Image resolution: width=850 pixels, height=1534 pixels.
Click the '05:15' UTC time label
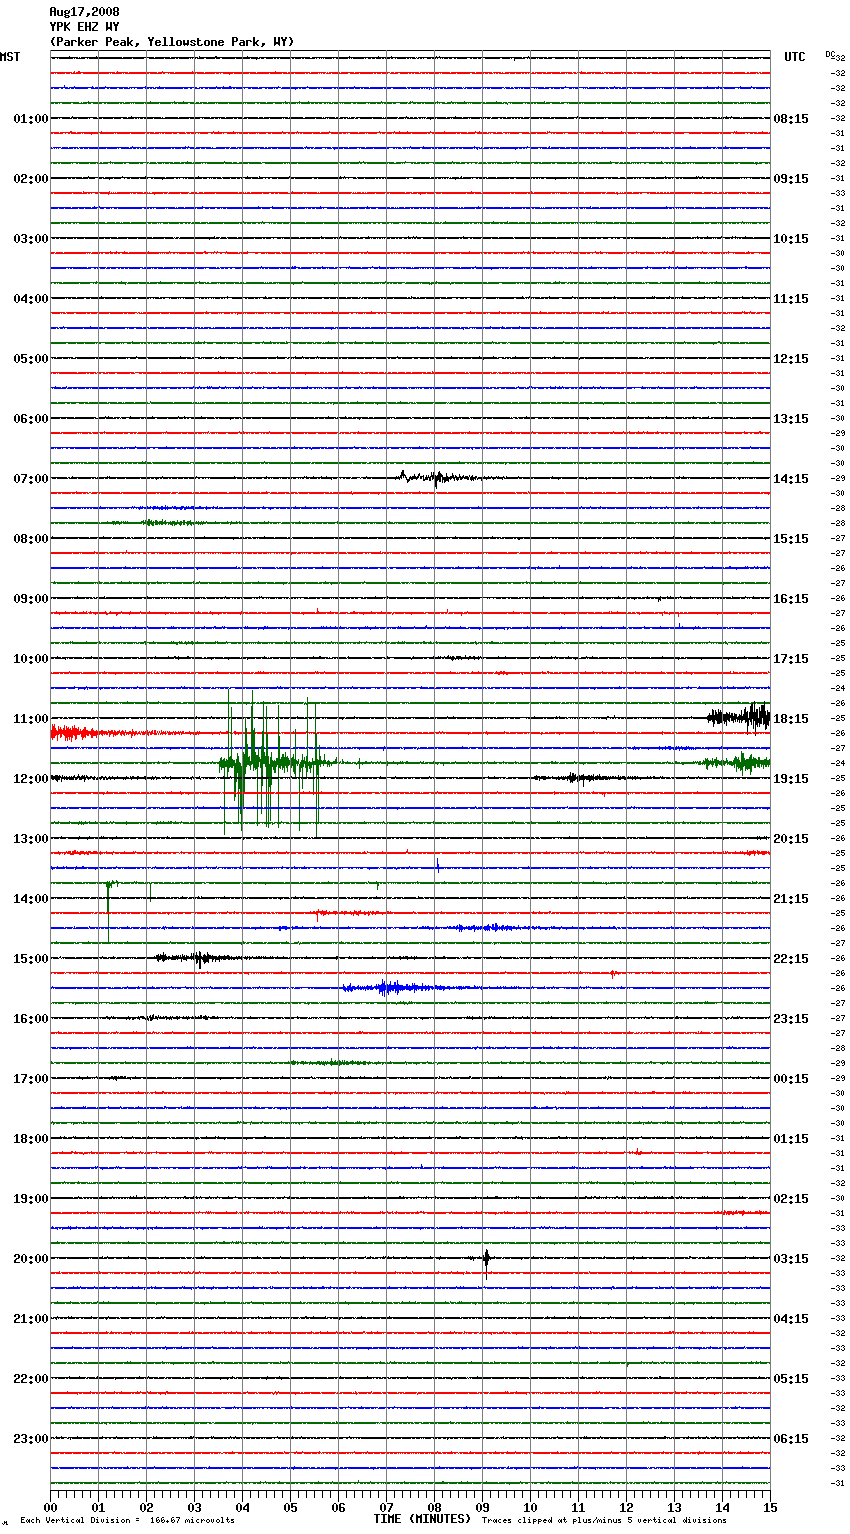791,1379
